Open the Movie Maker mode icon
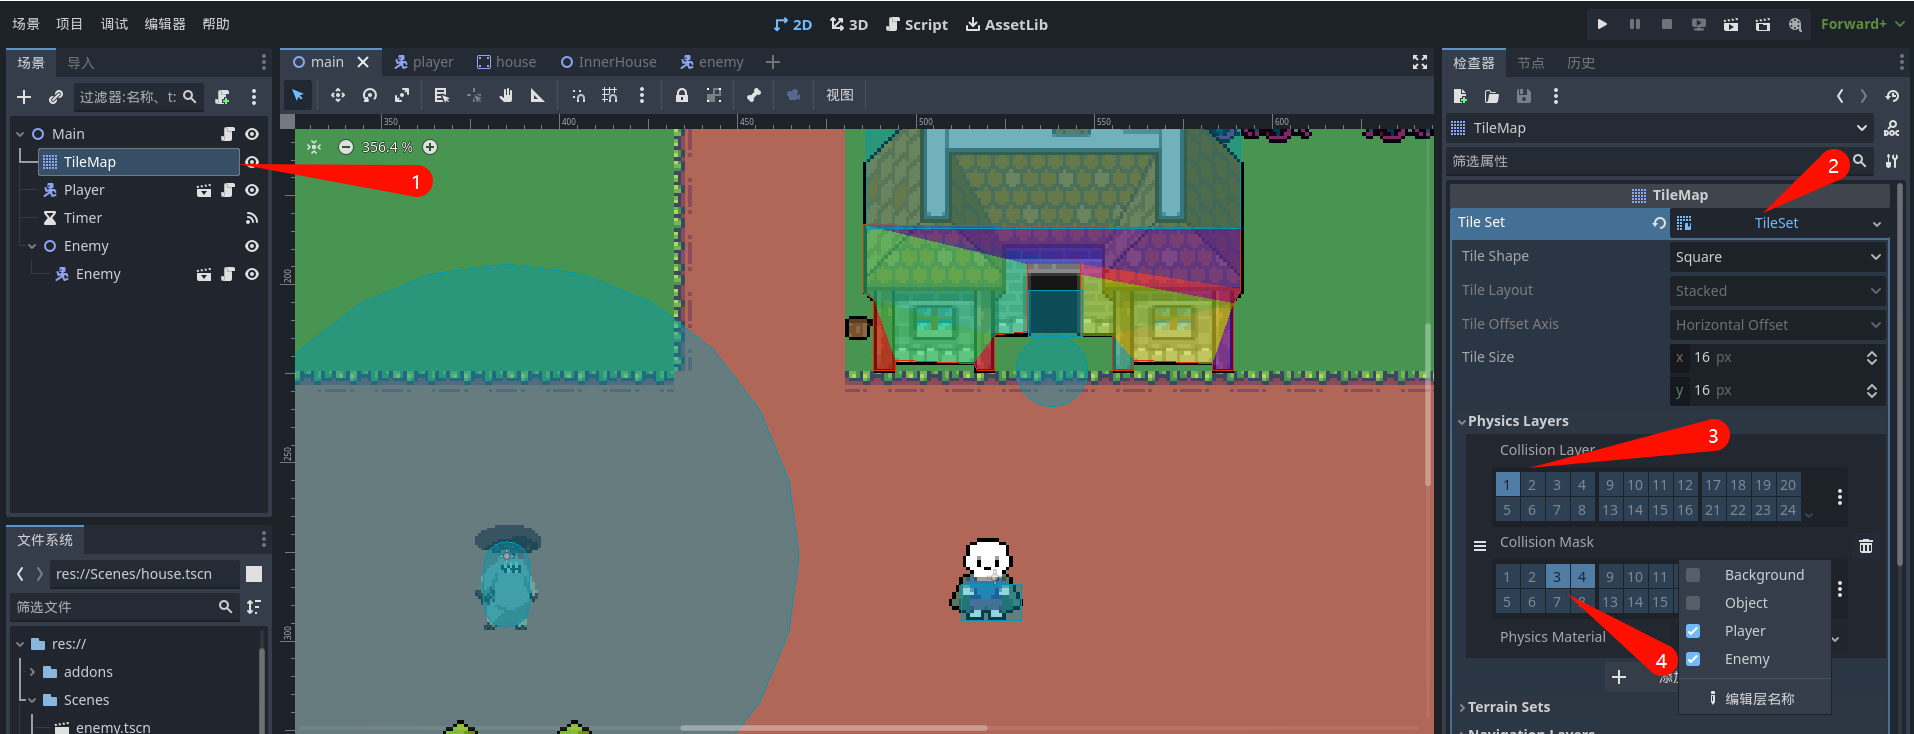The width and height of the screenshot is (1914, 734). (x=1795, y=24)
